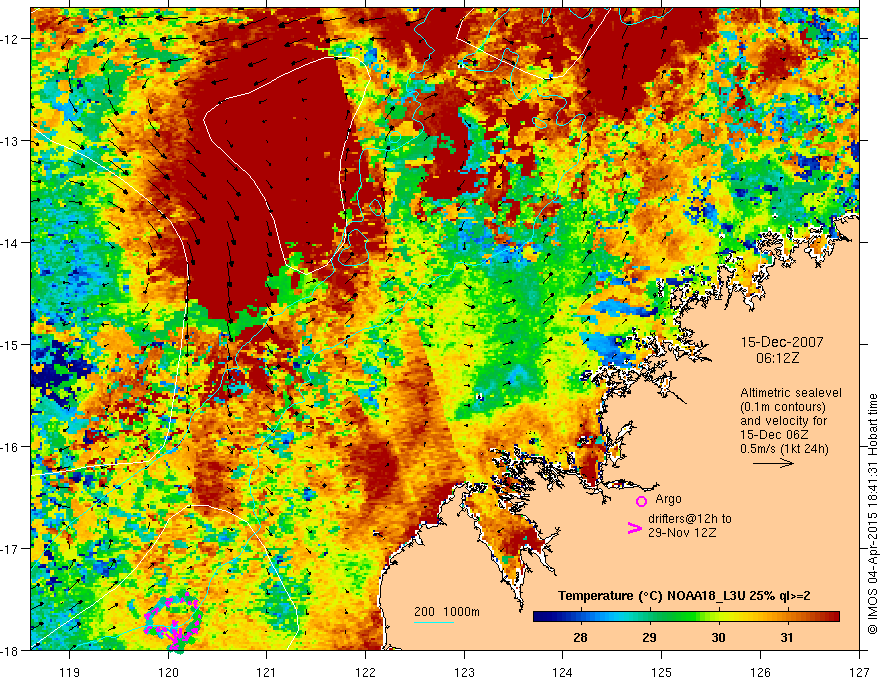
Task: Click the longitude axis label '120'
Action: pyautogui.click(x=168, y=672)
